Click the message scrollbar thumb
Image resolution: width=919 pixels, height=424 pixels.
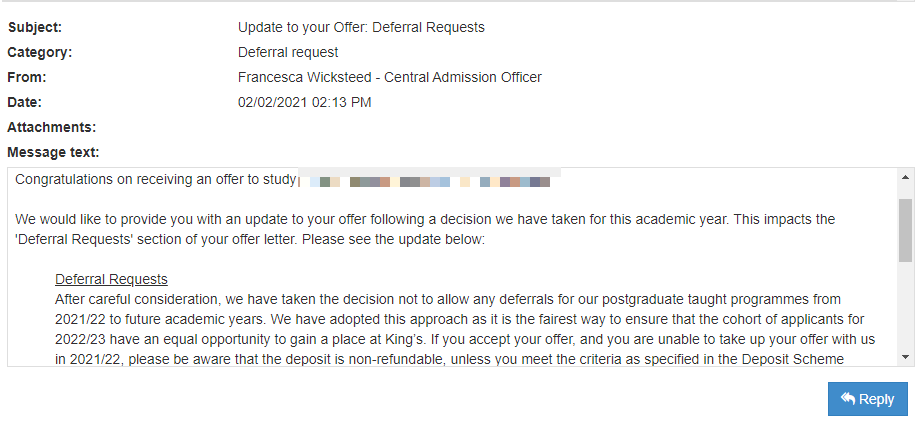pyautogui.click(x=906, y=228)
